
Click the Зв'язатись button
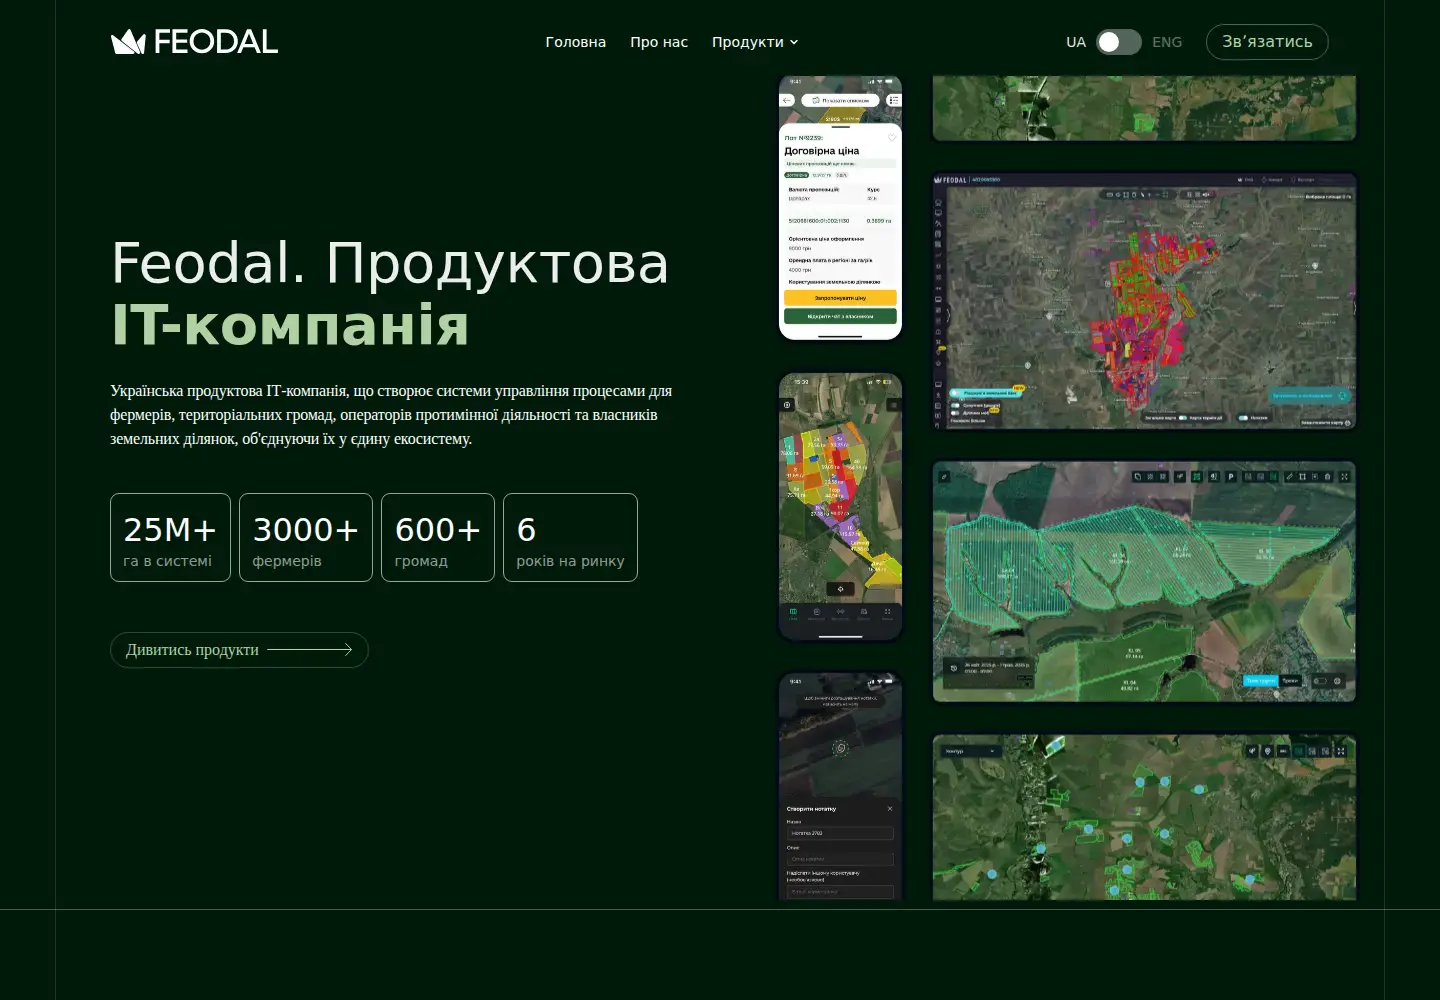(x=1267, y=42)
